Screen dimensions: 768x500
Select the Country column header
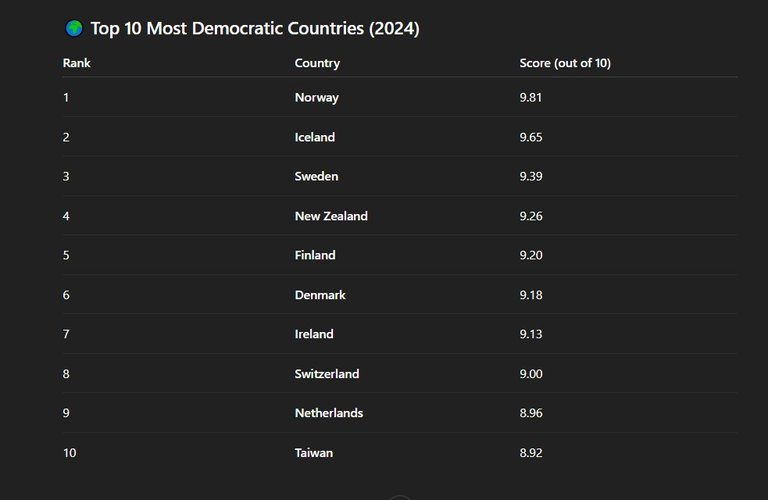coord(317,64)
